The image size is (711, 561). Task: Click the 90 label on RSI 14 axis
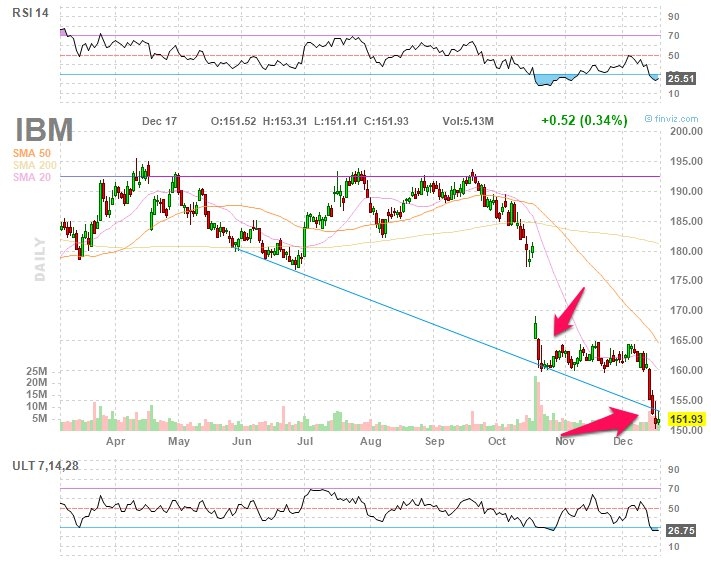(673, 17)
